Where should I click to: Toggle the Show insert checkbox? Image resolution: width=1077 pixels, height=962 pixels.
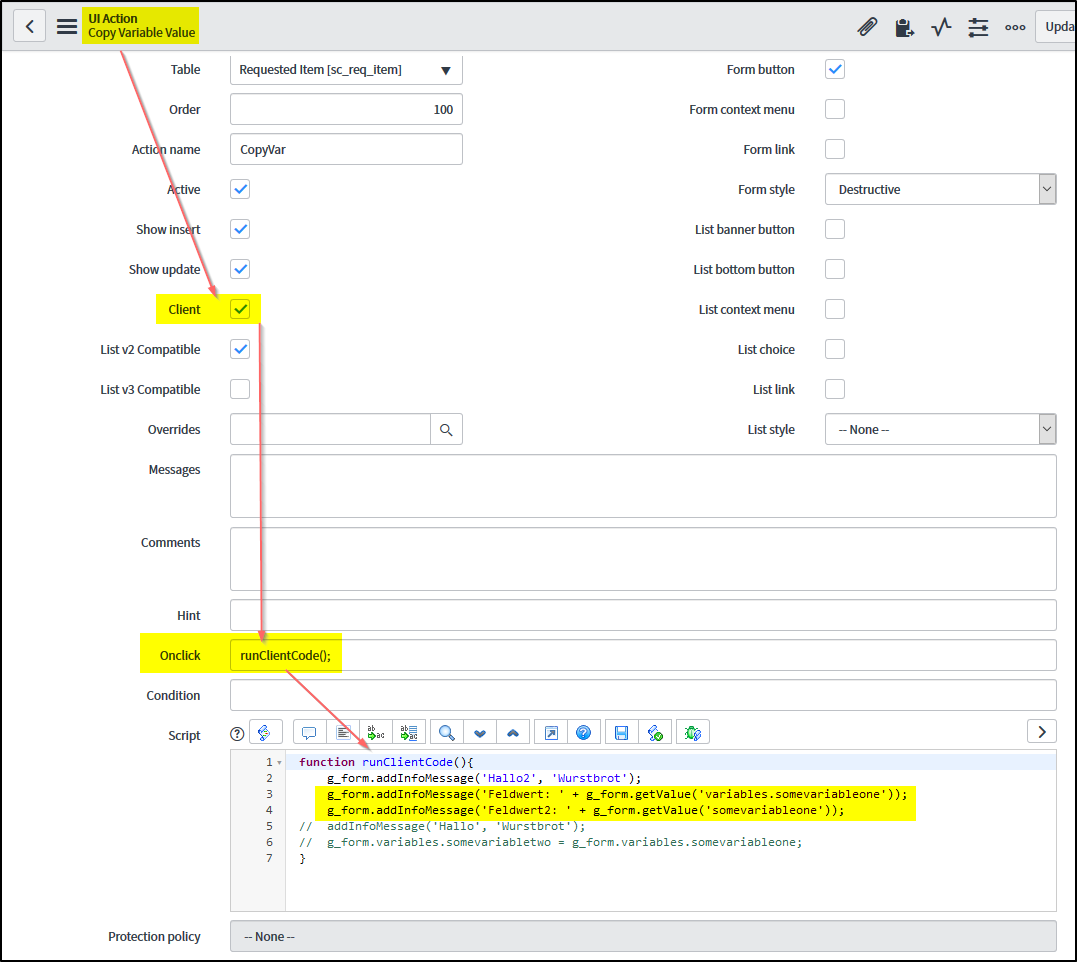(x=240, y=229)
